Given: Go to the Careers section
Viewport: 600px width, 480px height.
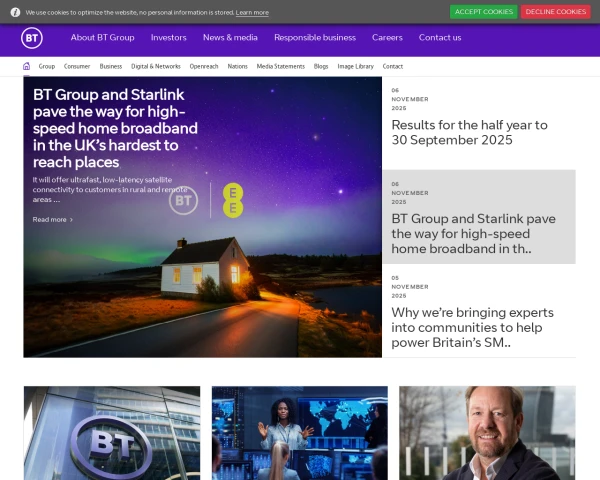Looking at the screenshot, I should coord(387,38).
